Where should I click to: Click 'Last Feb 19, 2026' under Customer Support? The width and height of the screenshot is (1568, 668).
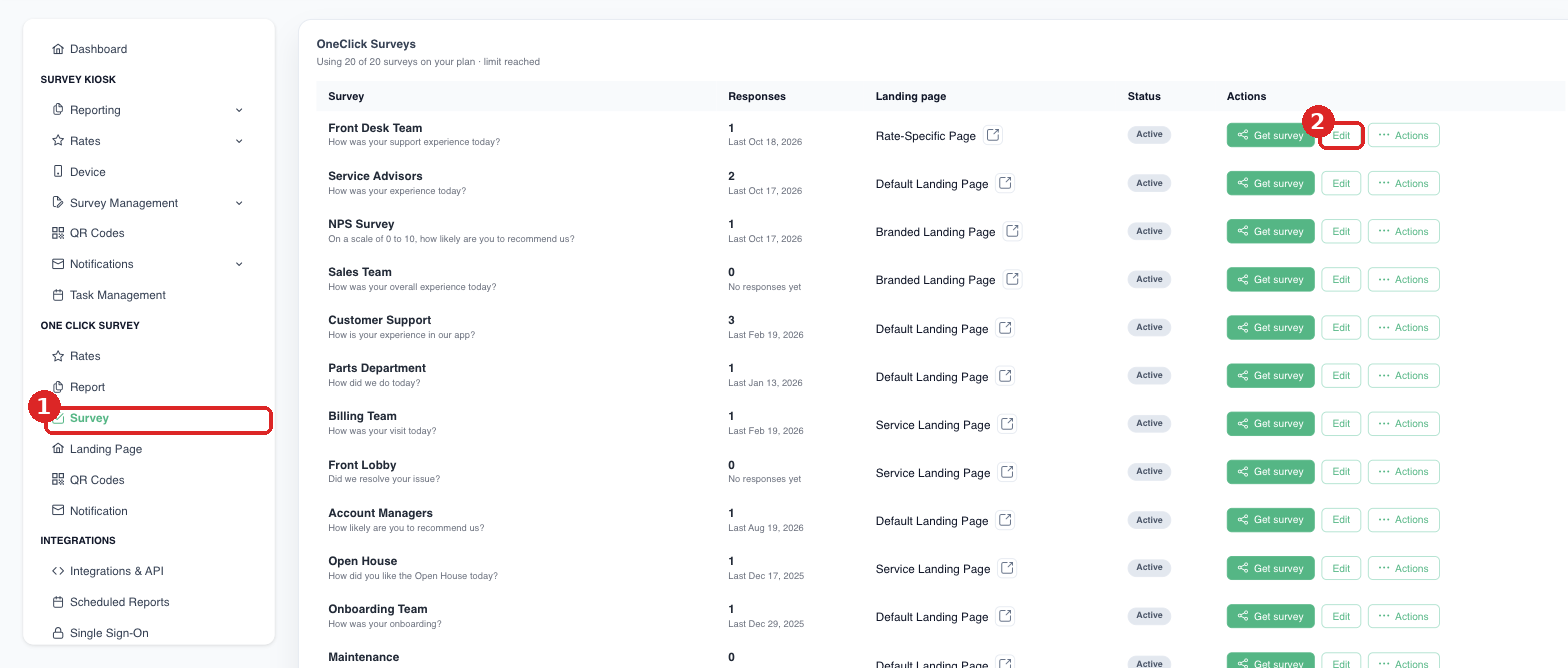point(766,335)
